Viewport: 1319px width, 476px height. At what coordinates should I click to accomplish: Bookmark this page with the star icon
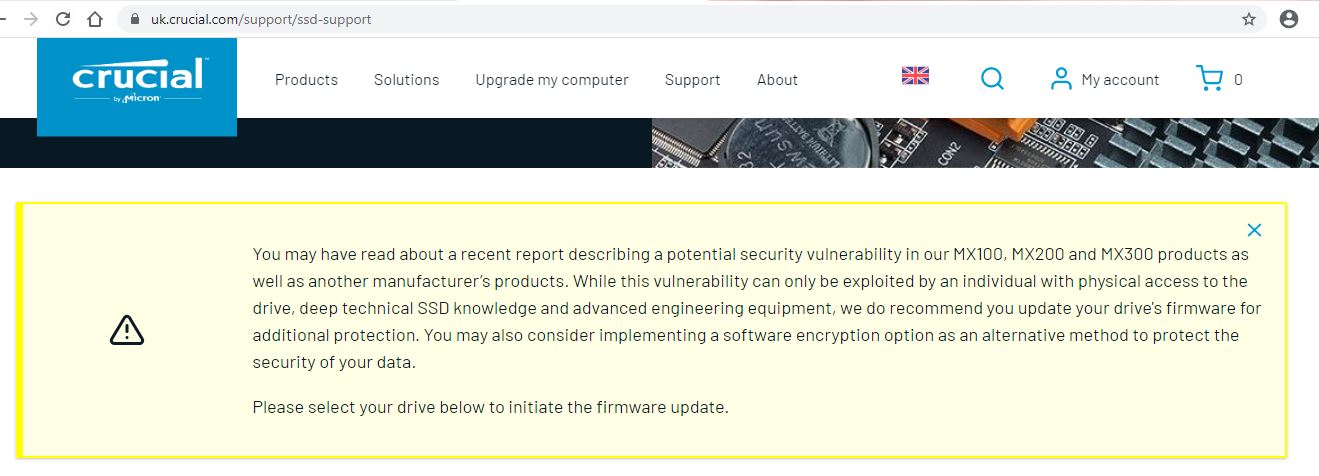coord(1248,19)
